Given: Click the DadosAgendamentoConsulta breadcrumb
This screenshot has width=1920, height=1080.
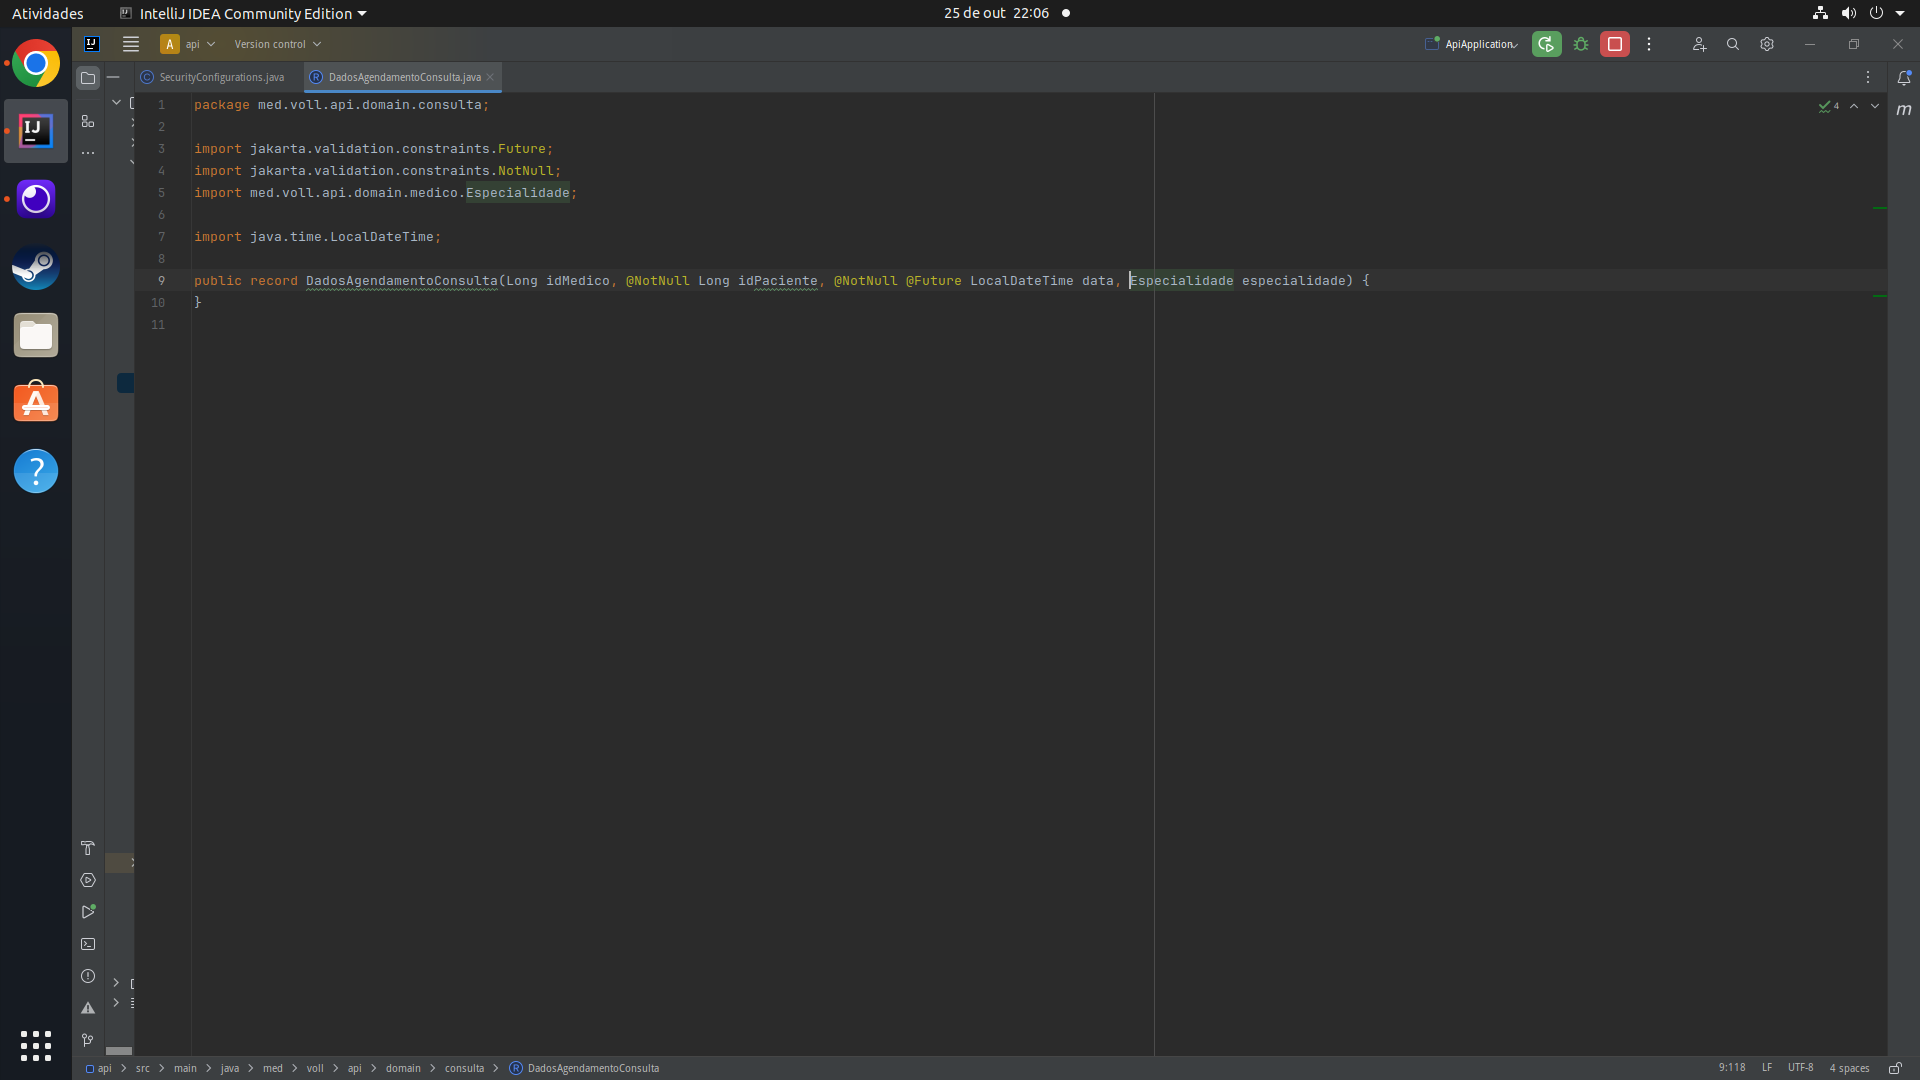Looking at the screenshot, I should pos(584,1068).
